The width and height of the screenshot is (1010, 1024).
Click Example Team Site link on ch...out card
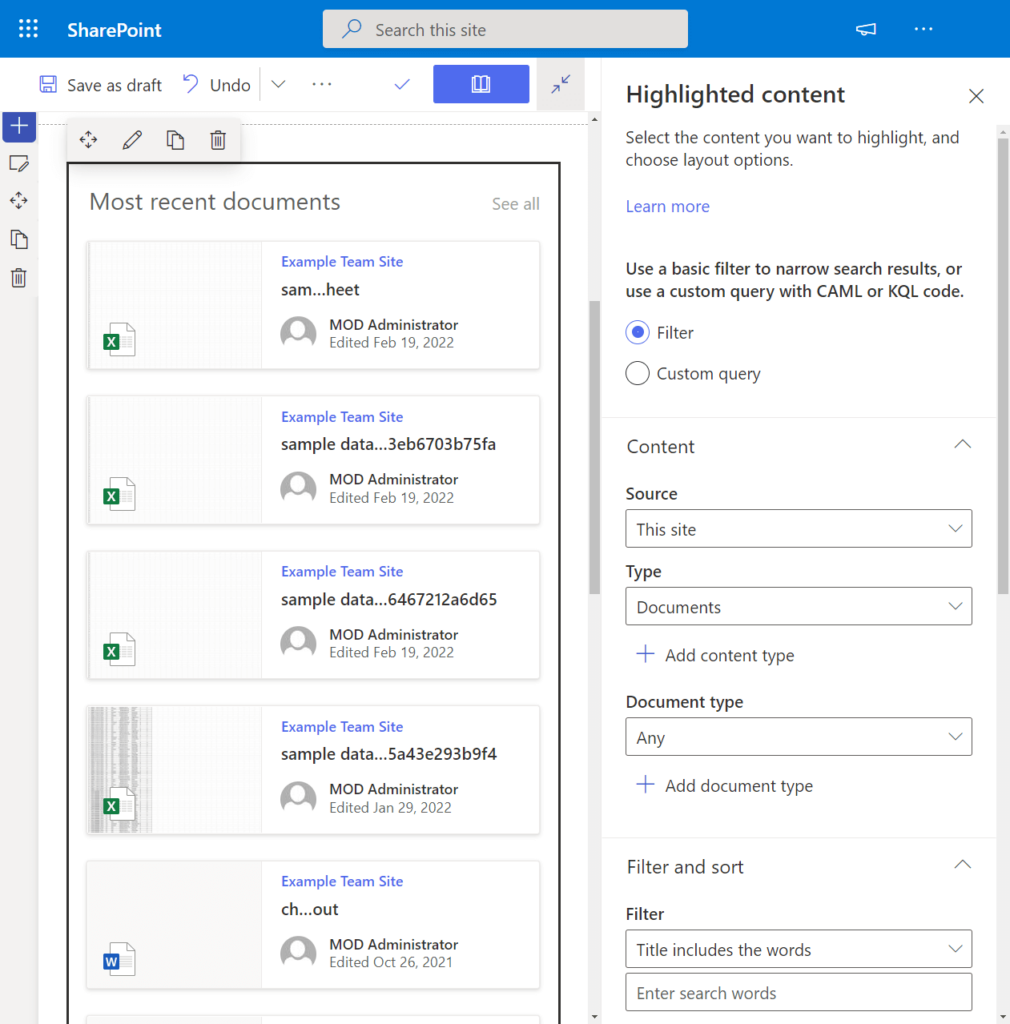(342, 881)
